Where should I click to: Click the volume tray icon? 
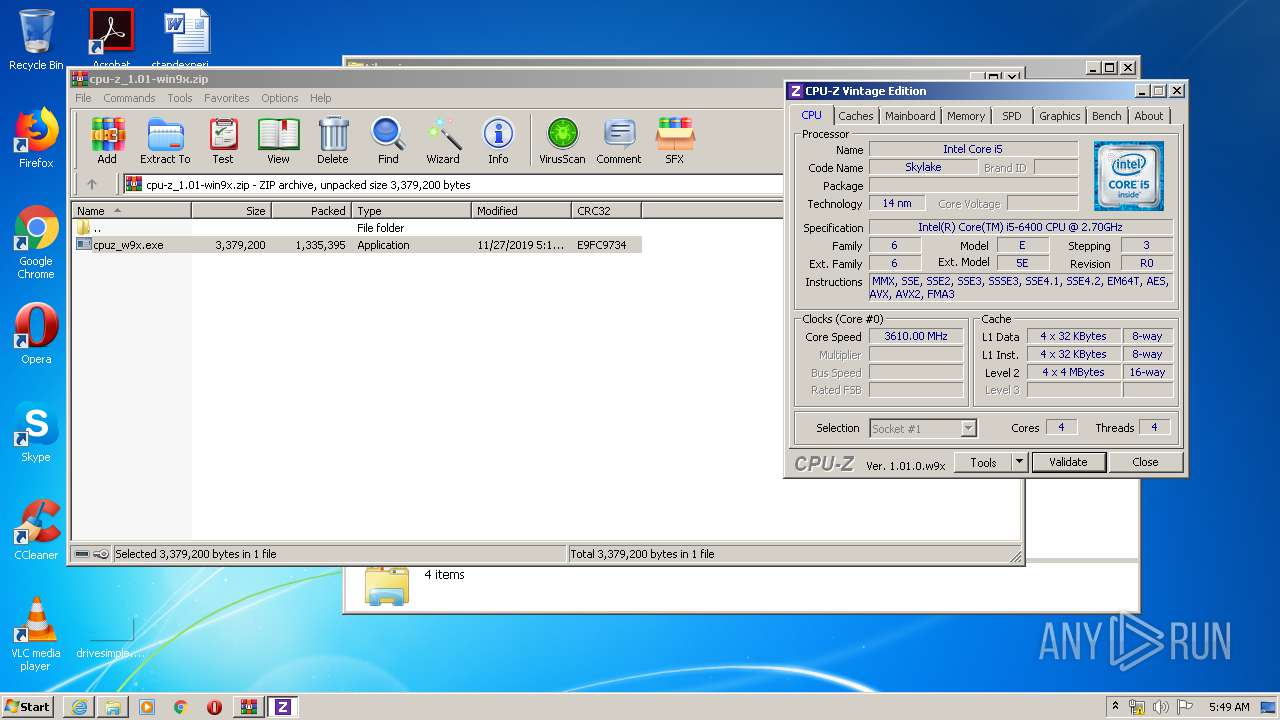pos(1161,707)
